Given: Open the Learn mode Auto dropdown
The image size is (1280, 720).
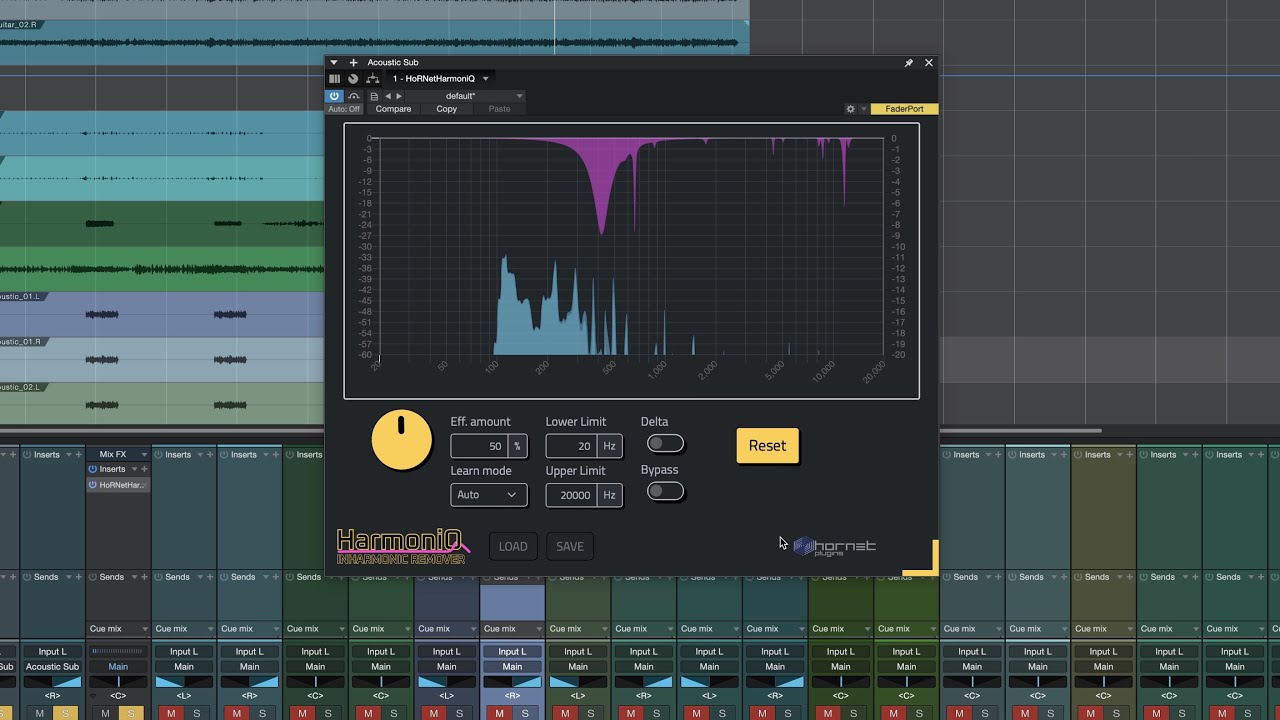Looking at the screenshot, I should (x=488, y=495).
